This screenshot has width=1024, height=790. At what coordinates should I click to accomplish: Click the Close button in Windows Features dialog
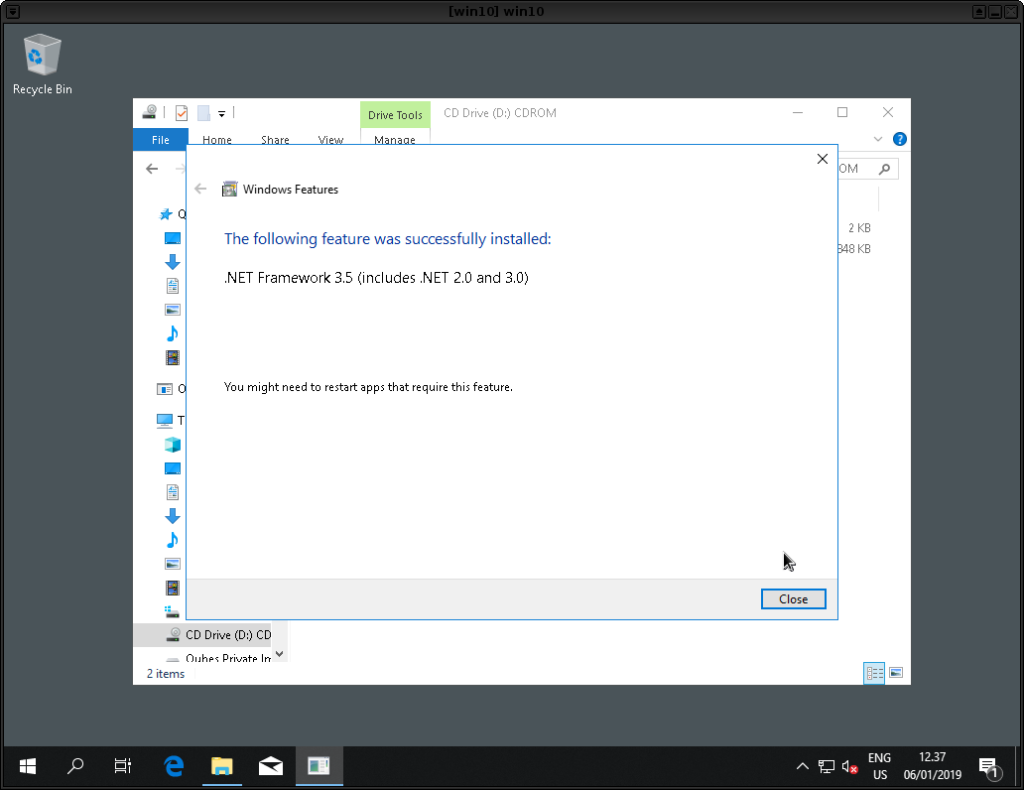[x=793, y=599]
